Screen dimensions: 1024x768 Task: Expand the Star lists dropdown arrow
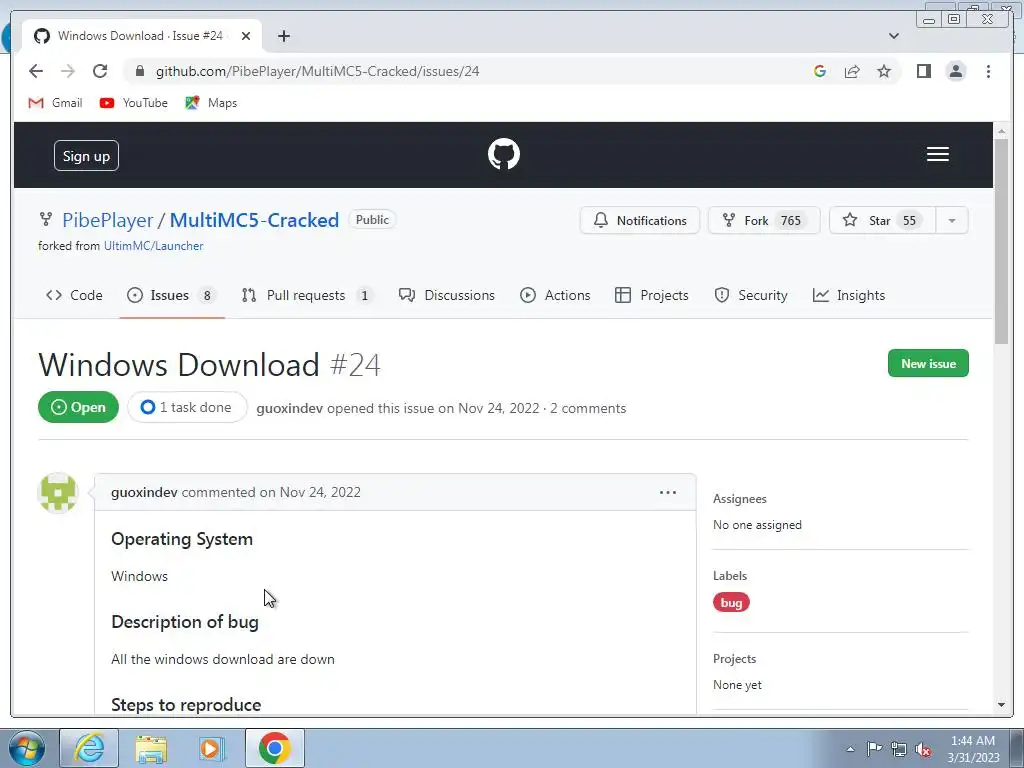point(952,220)
